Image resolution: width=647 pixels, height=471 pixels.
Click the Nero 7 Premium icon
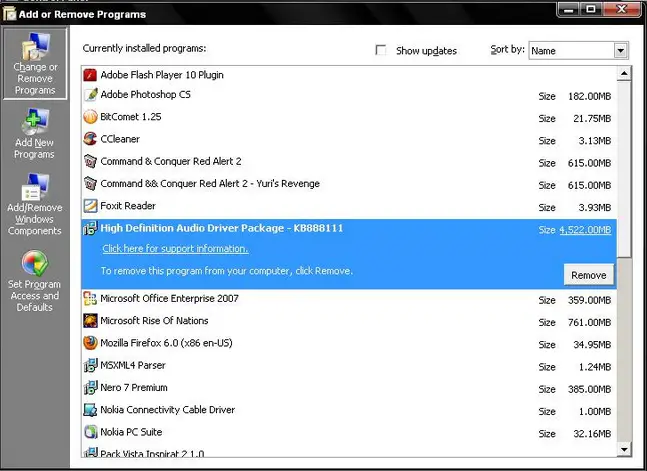click(x=90, y=388)
